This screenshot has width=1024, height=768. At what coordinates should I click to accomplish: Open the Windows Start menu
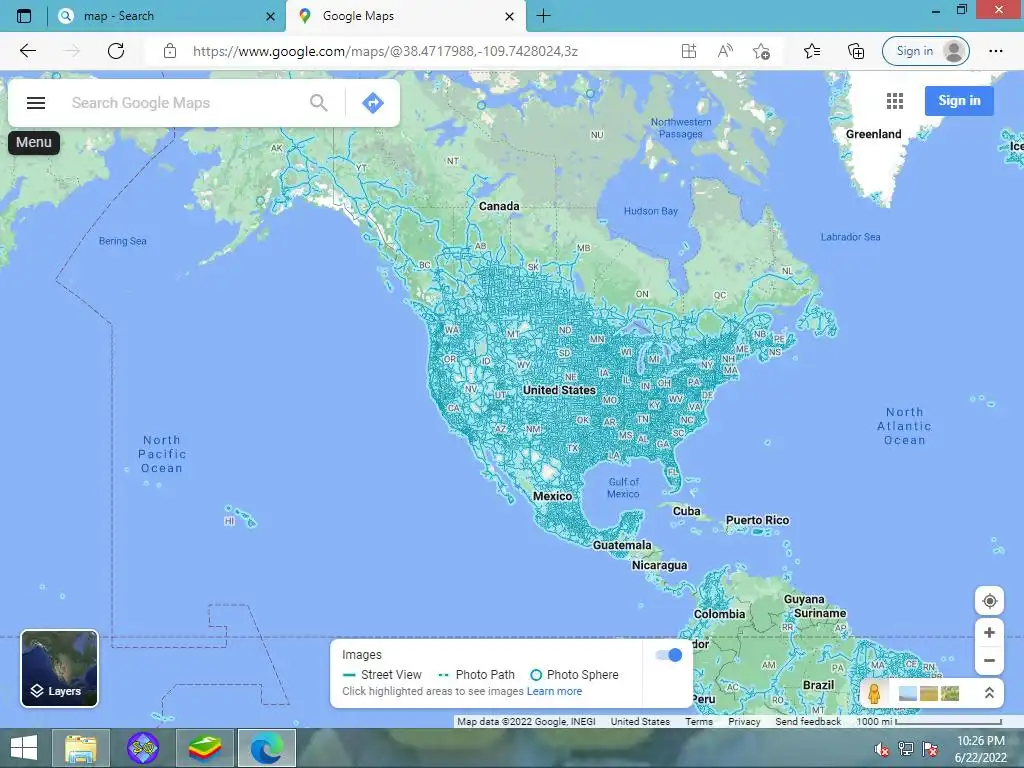pos(24,748)
